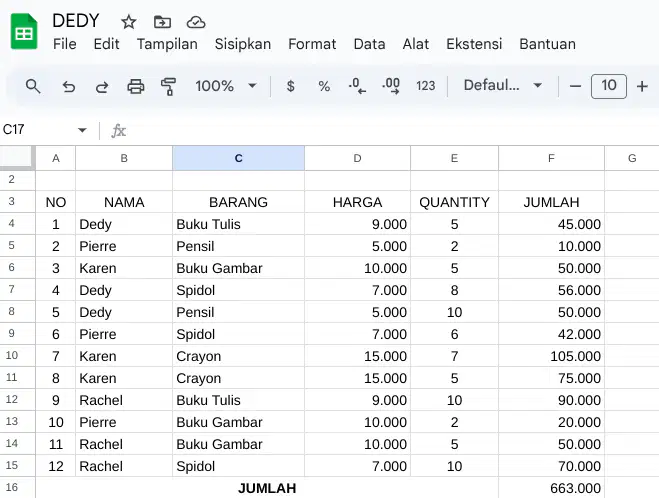659x498 pixels.
Task: Click the fx formula icon
Action: (x=119, y=131)
